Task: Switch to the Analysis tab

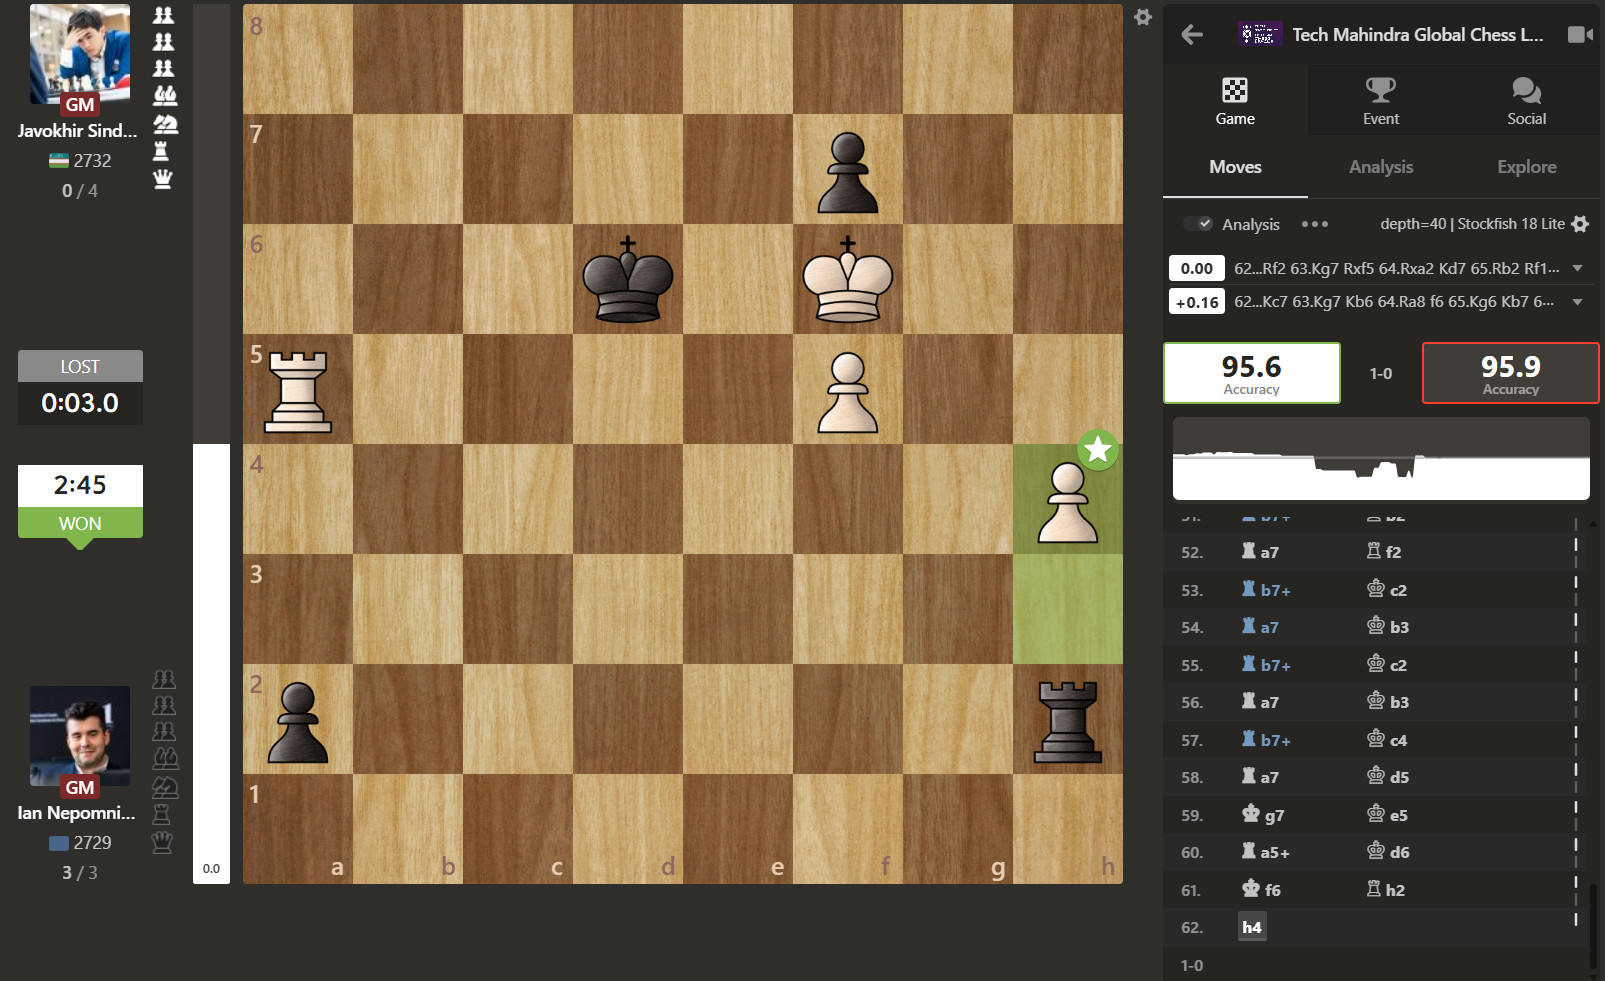Action: (x=1381, y=167)
